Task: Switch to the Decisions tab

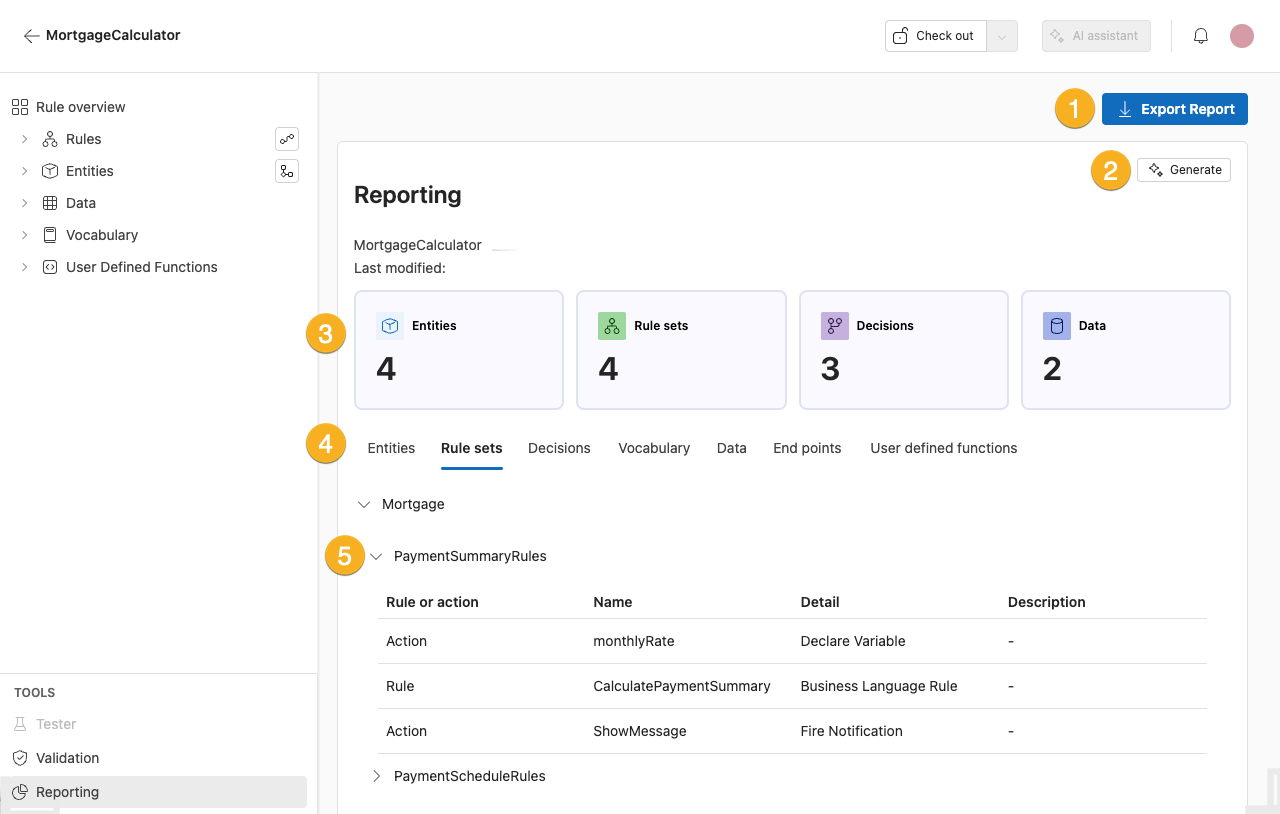Action: tap(559, 448)
